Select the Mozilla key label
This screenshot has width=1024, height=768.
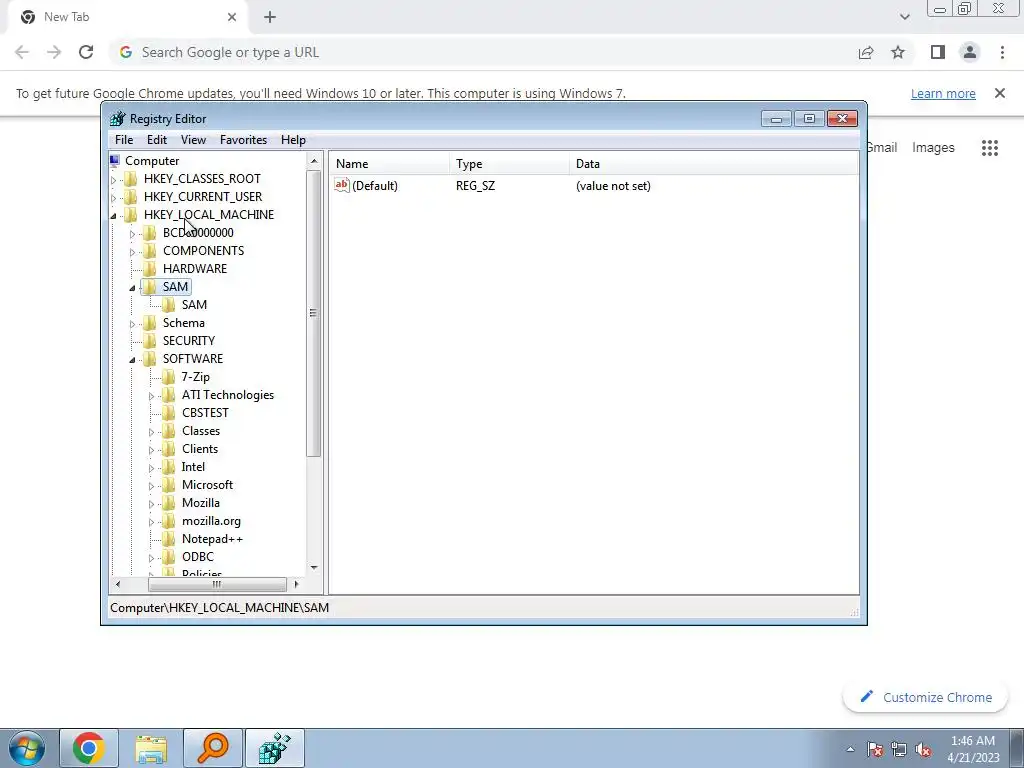200,503
